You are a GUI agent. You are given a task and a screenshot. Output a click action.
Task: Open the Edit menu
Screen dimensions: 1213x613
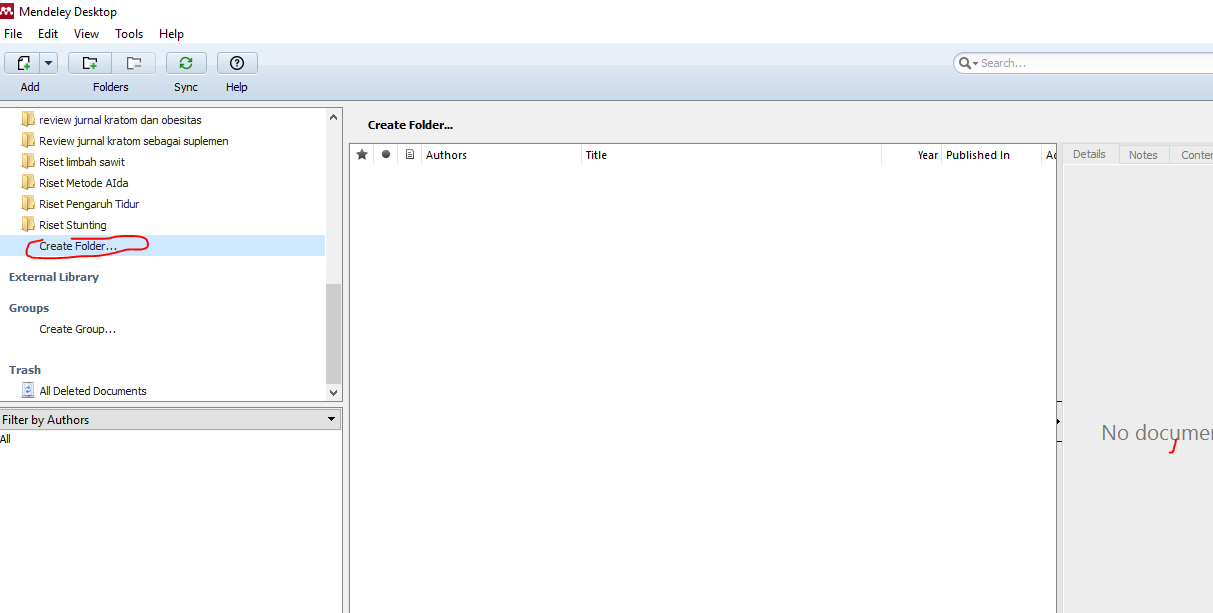tap(48, 34)
